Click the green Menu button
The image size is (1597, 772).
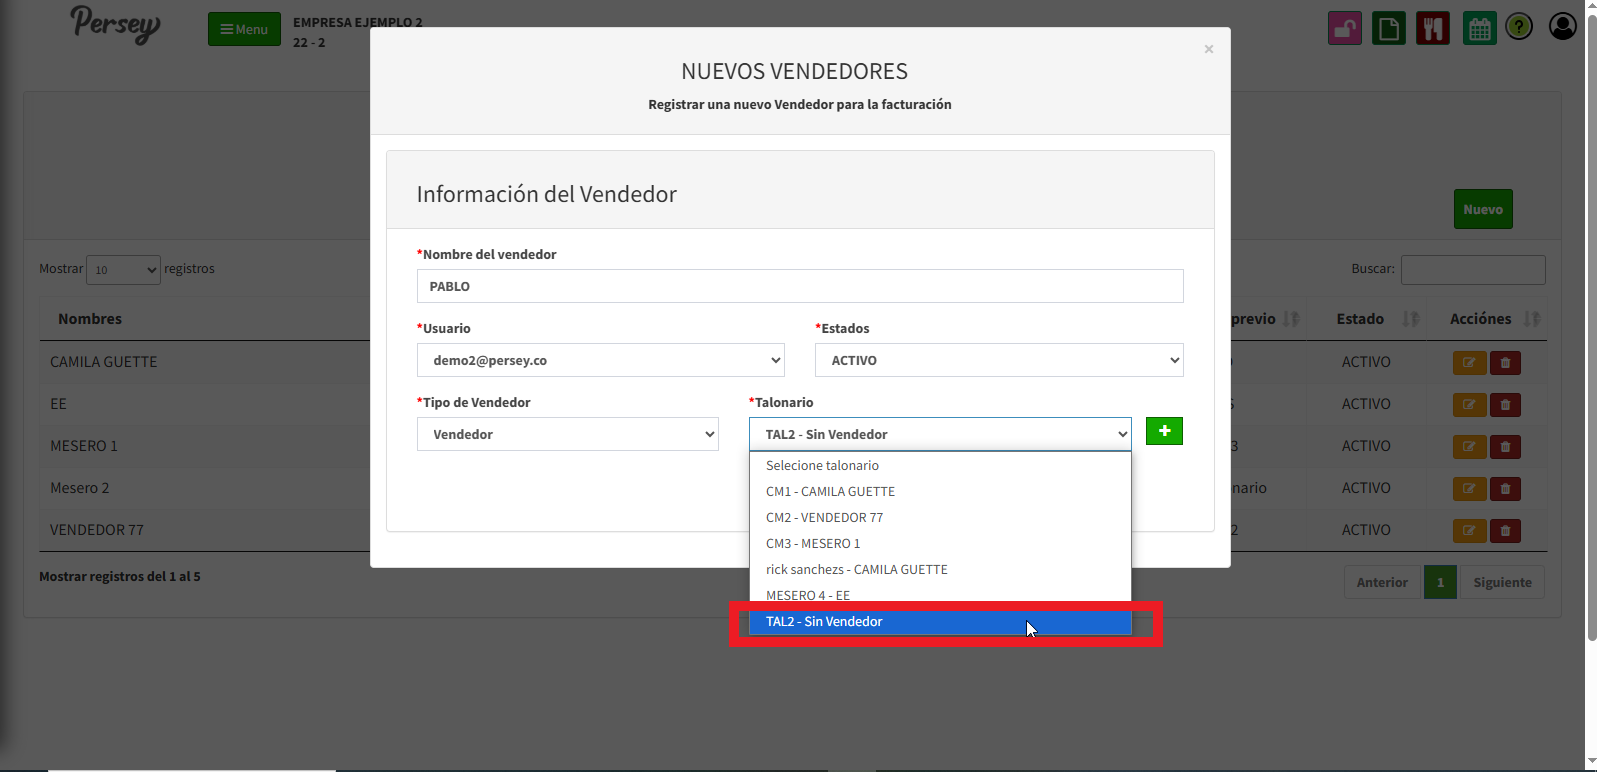(x=244, y=29)
